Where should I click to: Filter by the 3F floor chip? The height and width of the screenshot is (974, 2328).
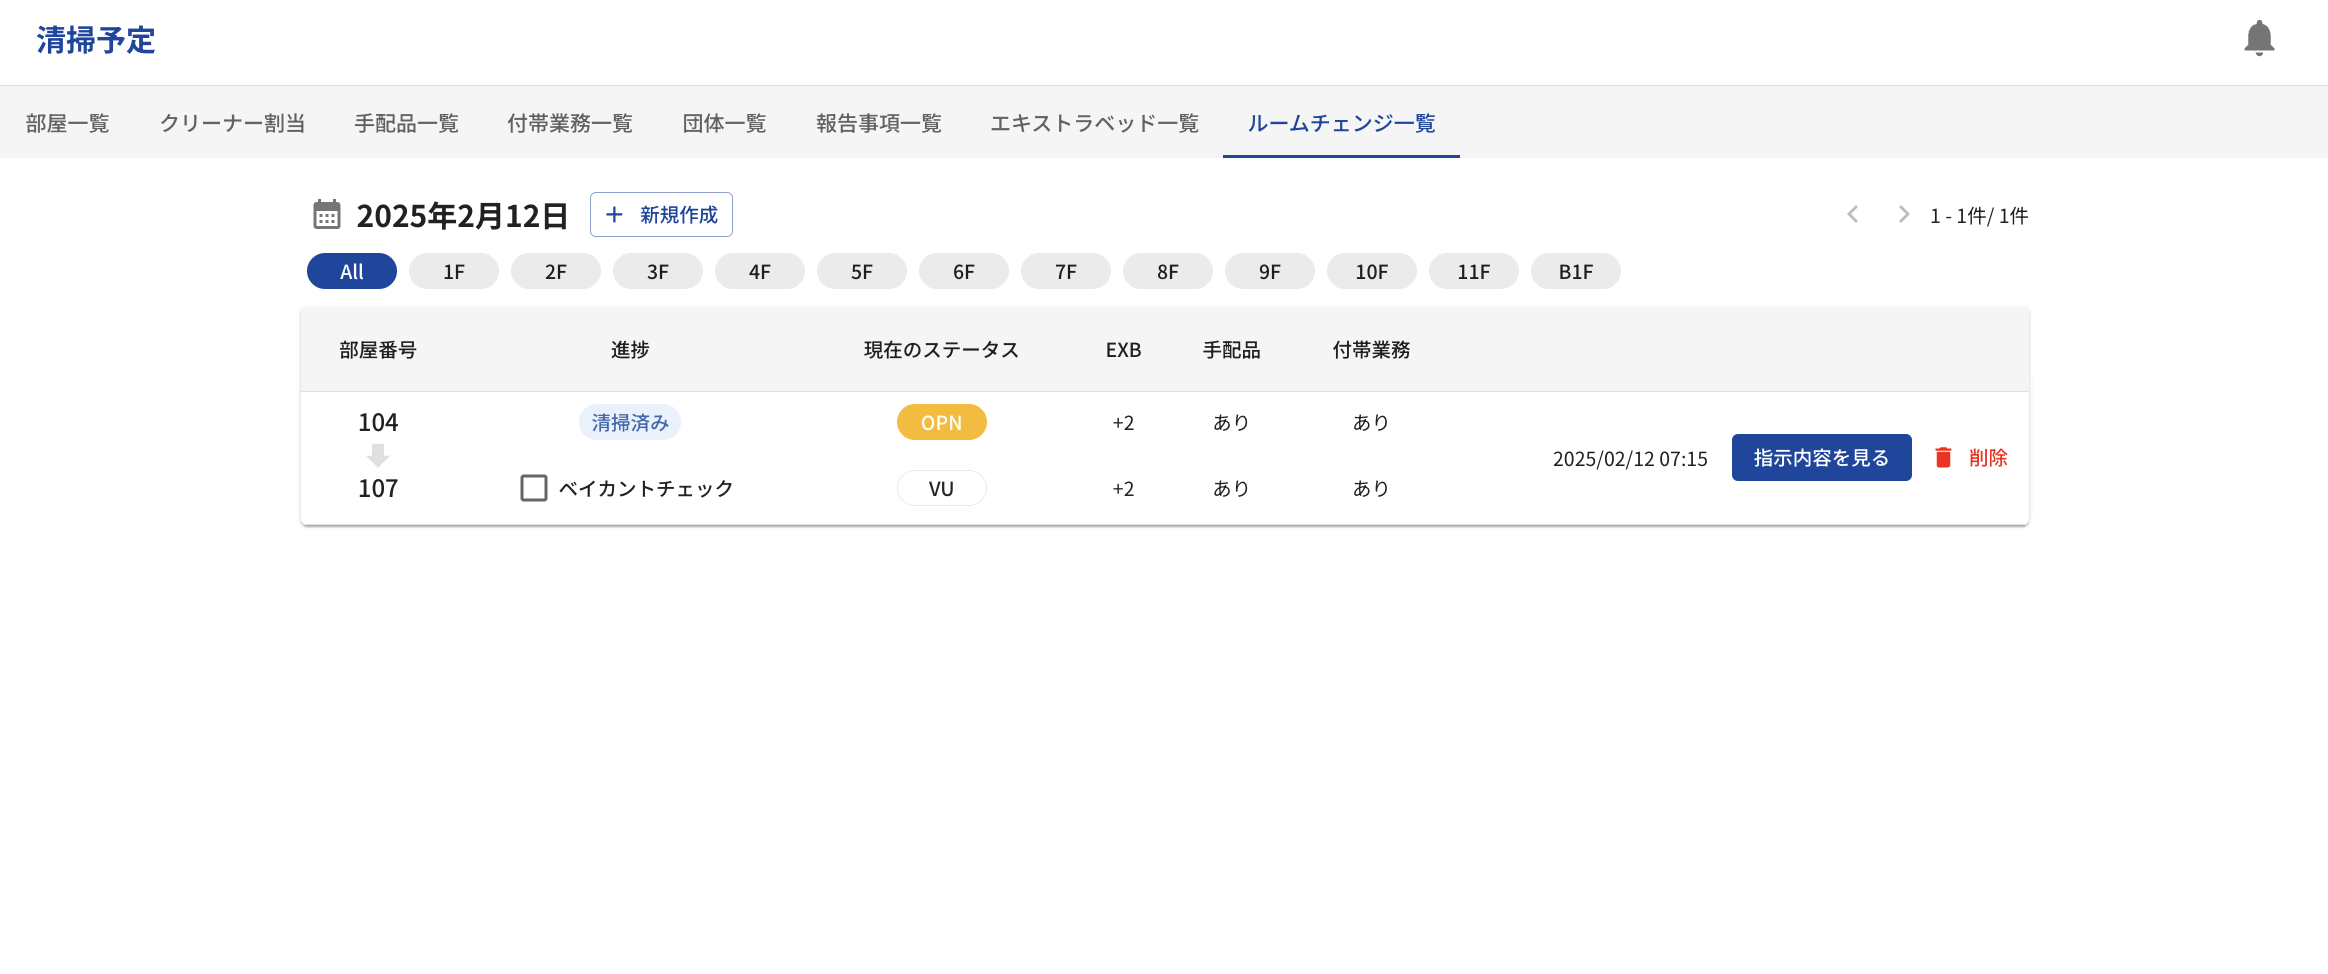pos(658,272)
